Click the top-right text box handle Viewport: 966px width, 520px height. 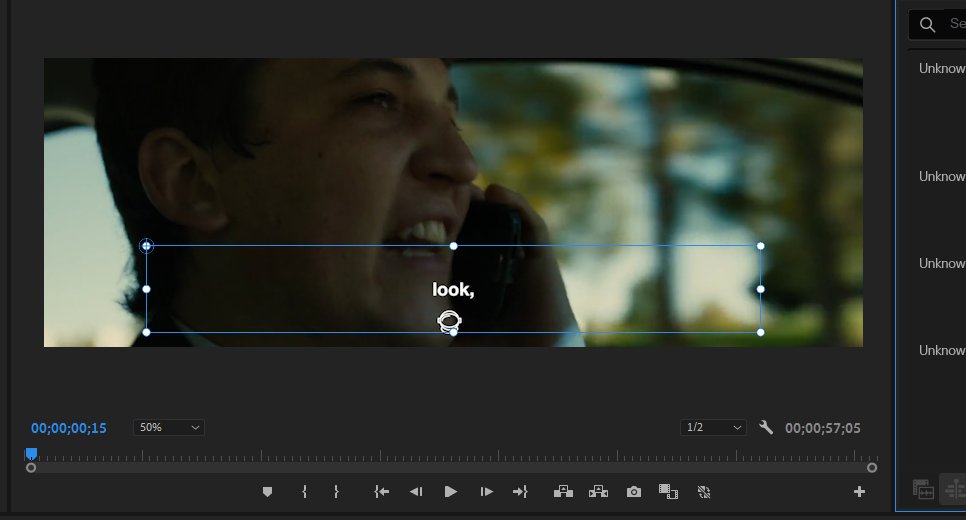[x=760, y=246]
